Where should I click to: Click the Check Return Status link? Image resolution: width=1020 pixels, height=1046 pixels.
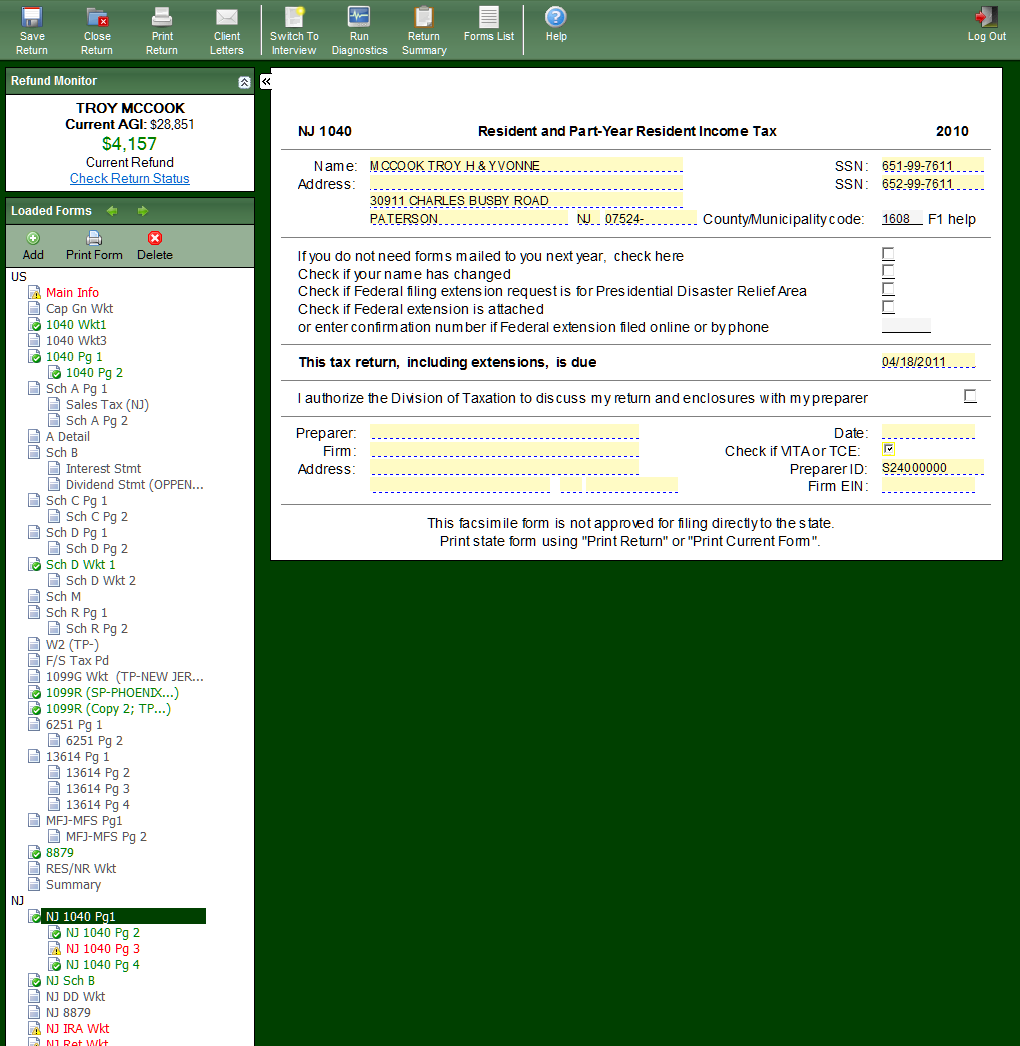point(129,178)
